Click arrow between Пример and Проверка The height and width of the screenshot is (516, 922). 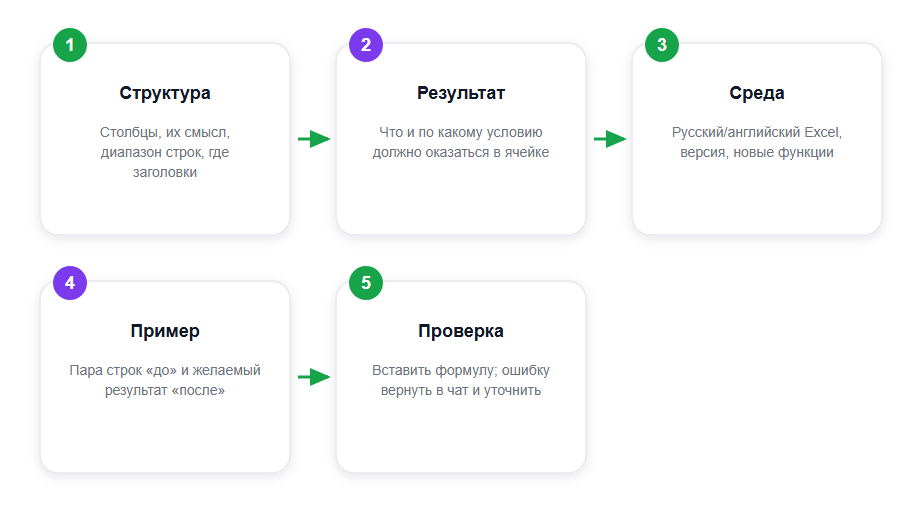(x=314, y=377)
